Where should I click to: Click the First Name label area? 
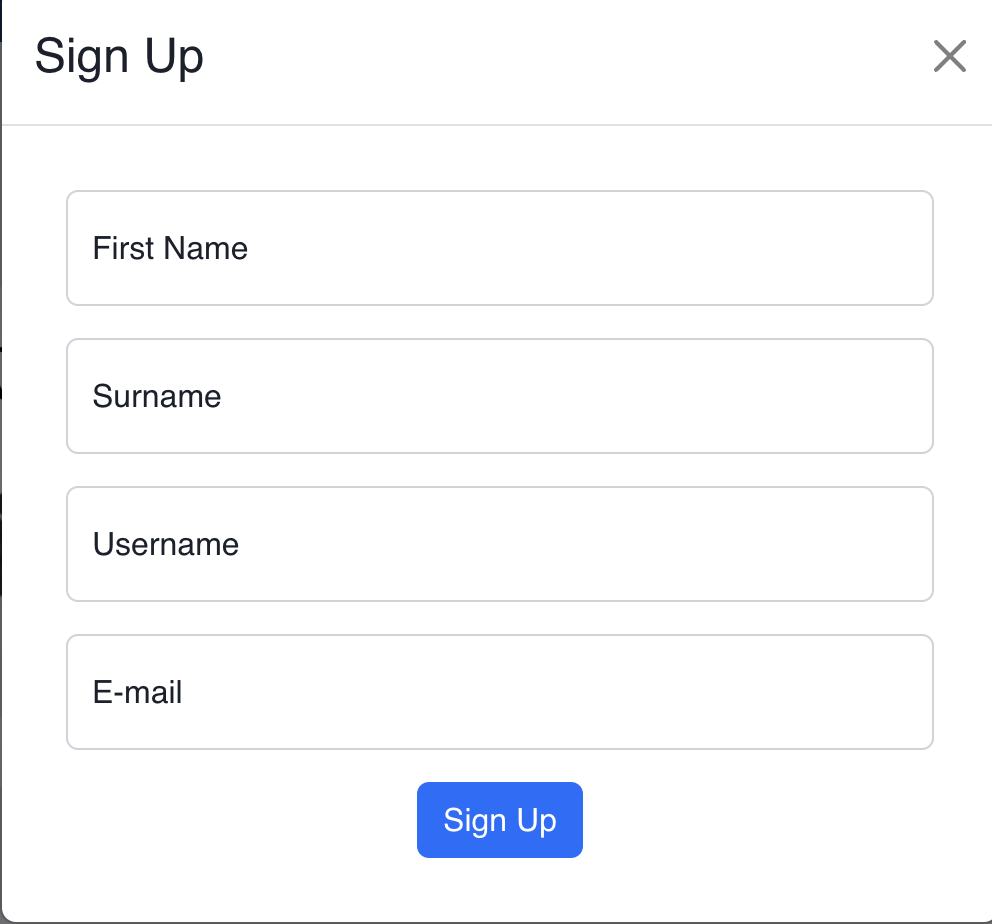pyautogui.click(x=170, y=248)
